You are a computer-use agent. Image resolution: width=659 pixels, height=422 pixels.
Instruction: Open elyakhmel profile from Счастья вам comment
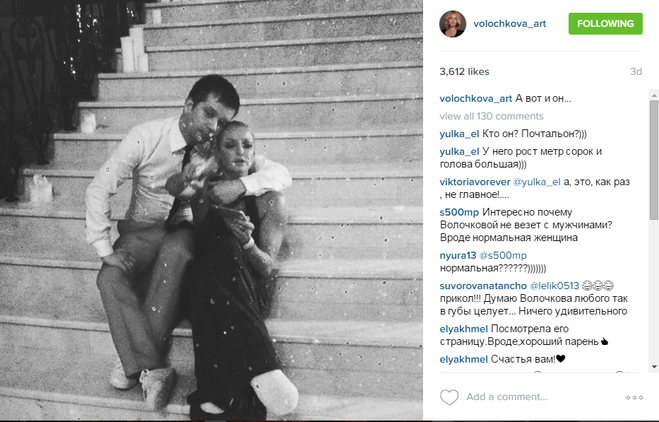464,359
